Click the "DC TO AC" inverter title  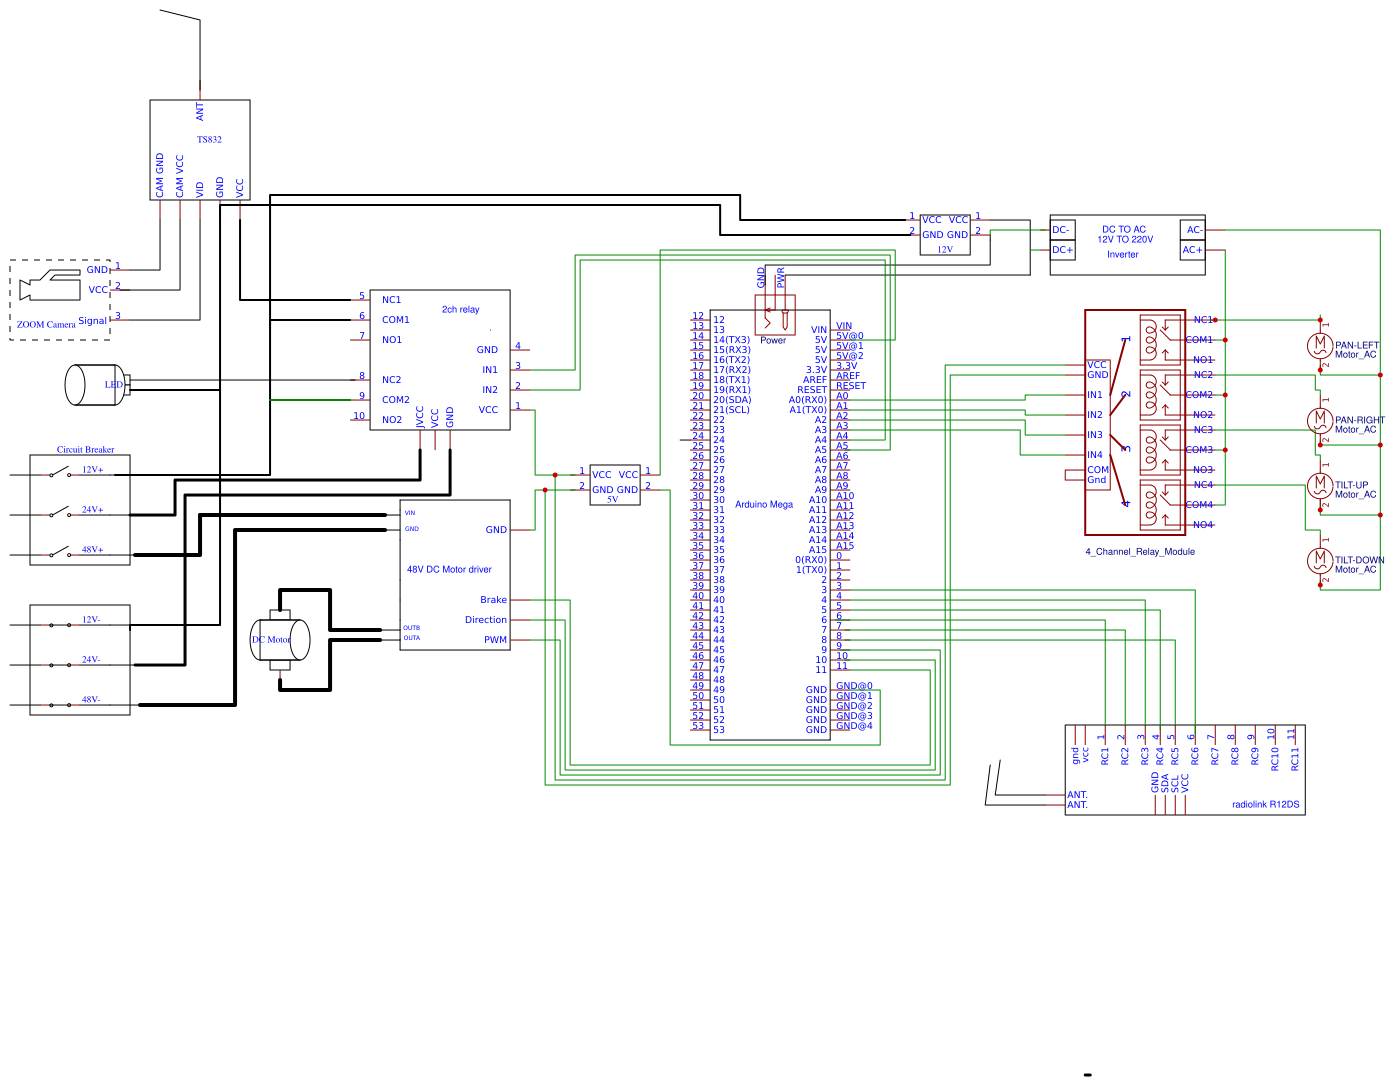[1124, 230]
